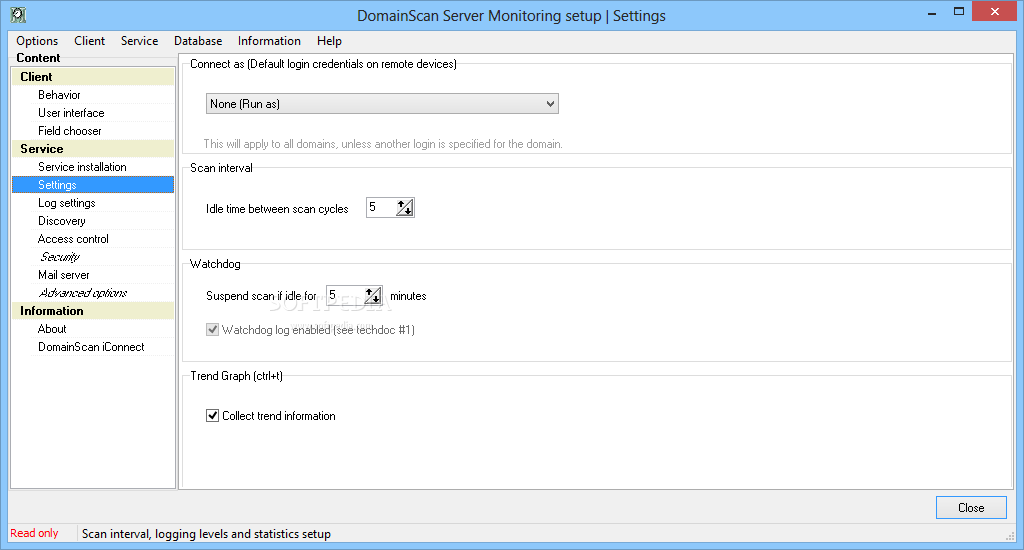
Task: Click the Suspend scan idle minutes spinner arrows
Action: pos(373,296)
